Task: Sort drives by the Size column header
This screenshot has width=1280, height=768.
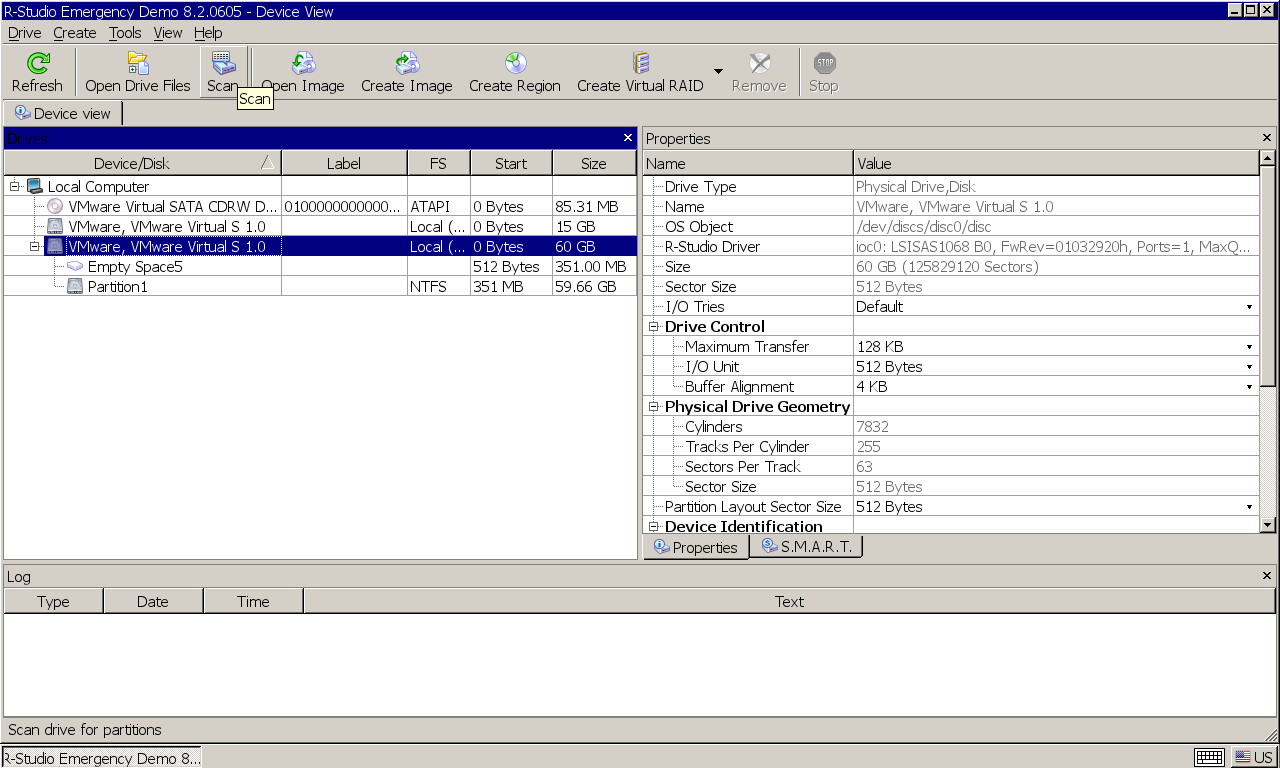Action: [594, 163]
